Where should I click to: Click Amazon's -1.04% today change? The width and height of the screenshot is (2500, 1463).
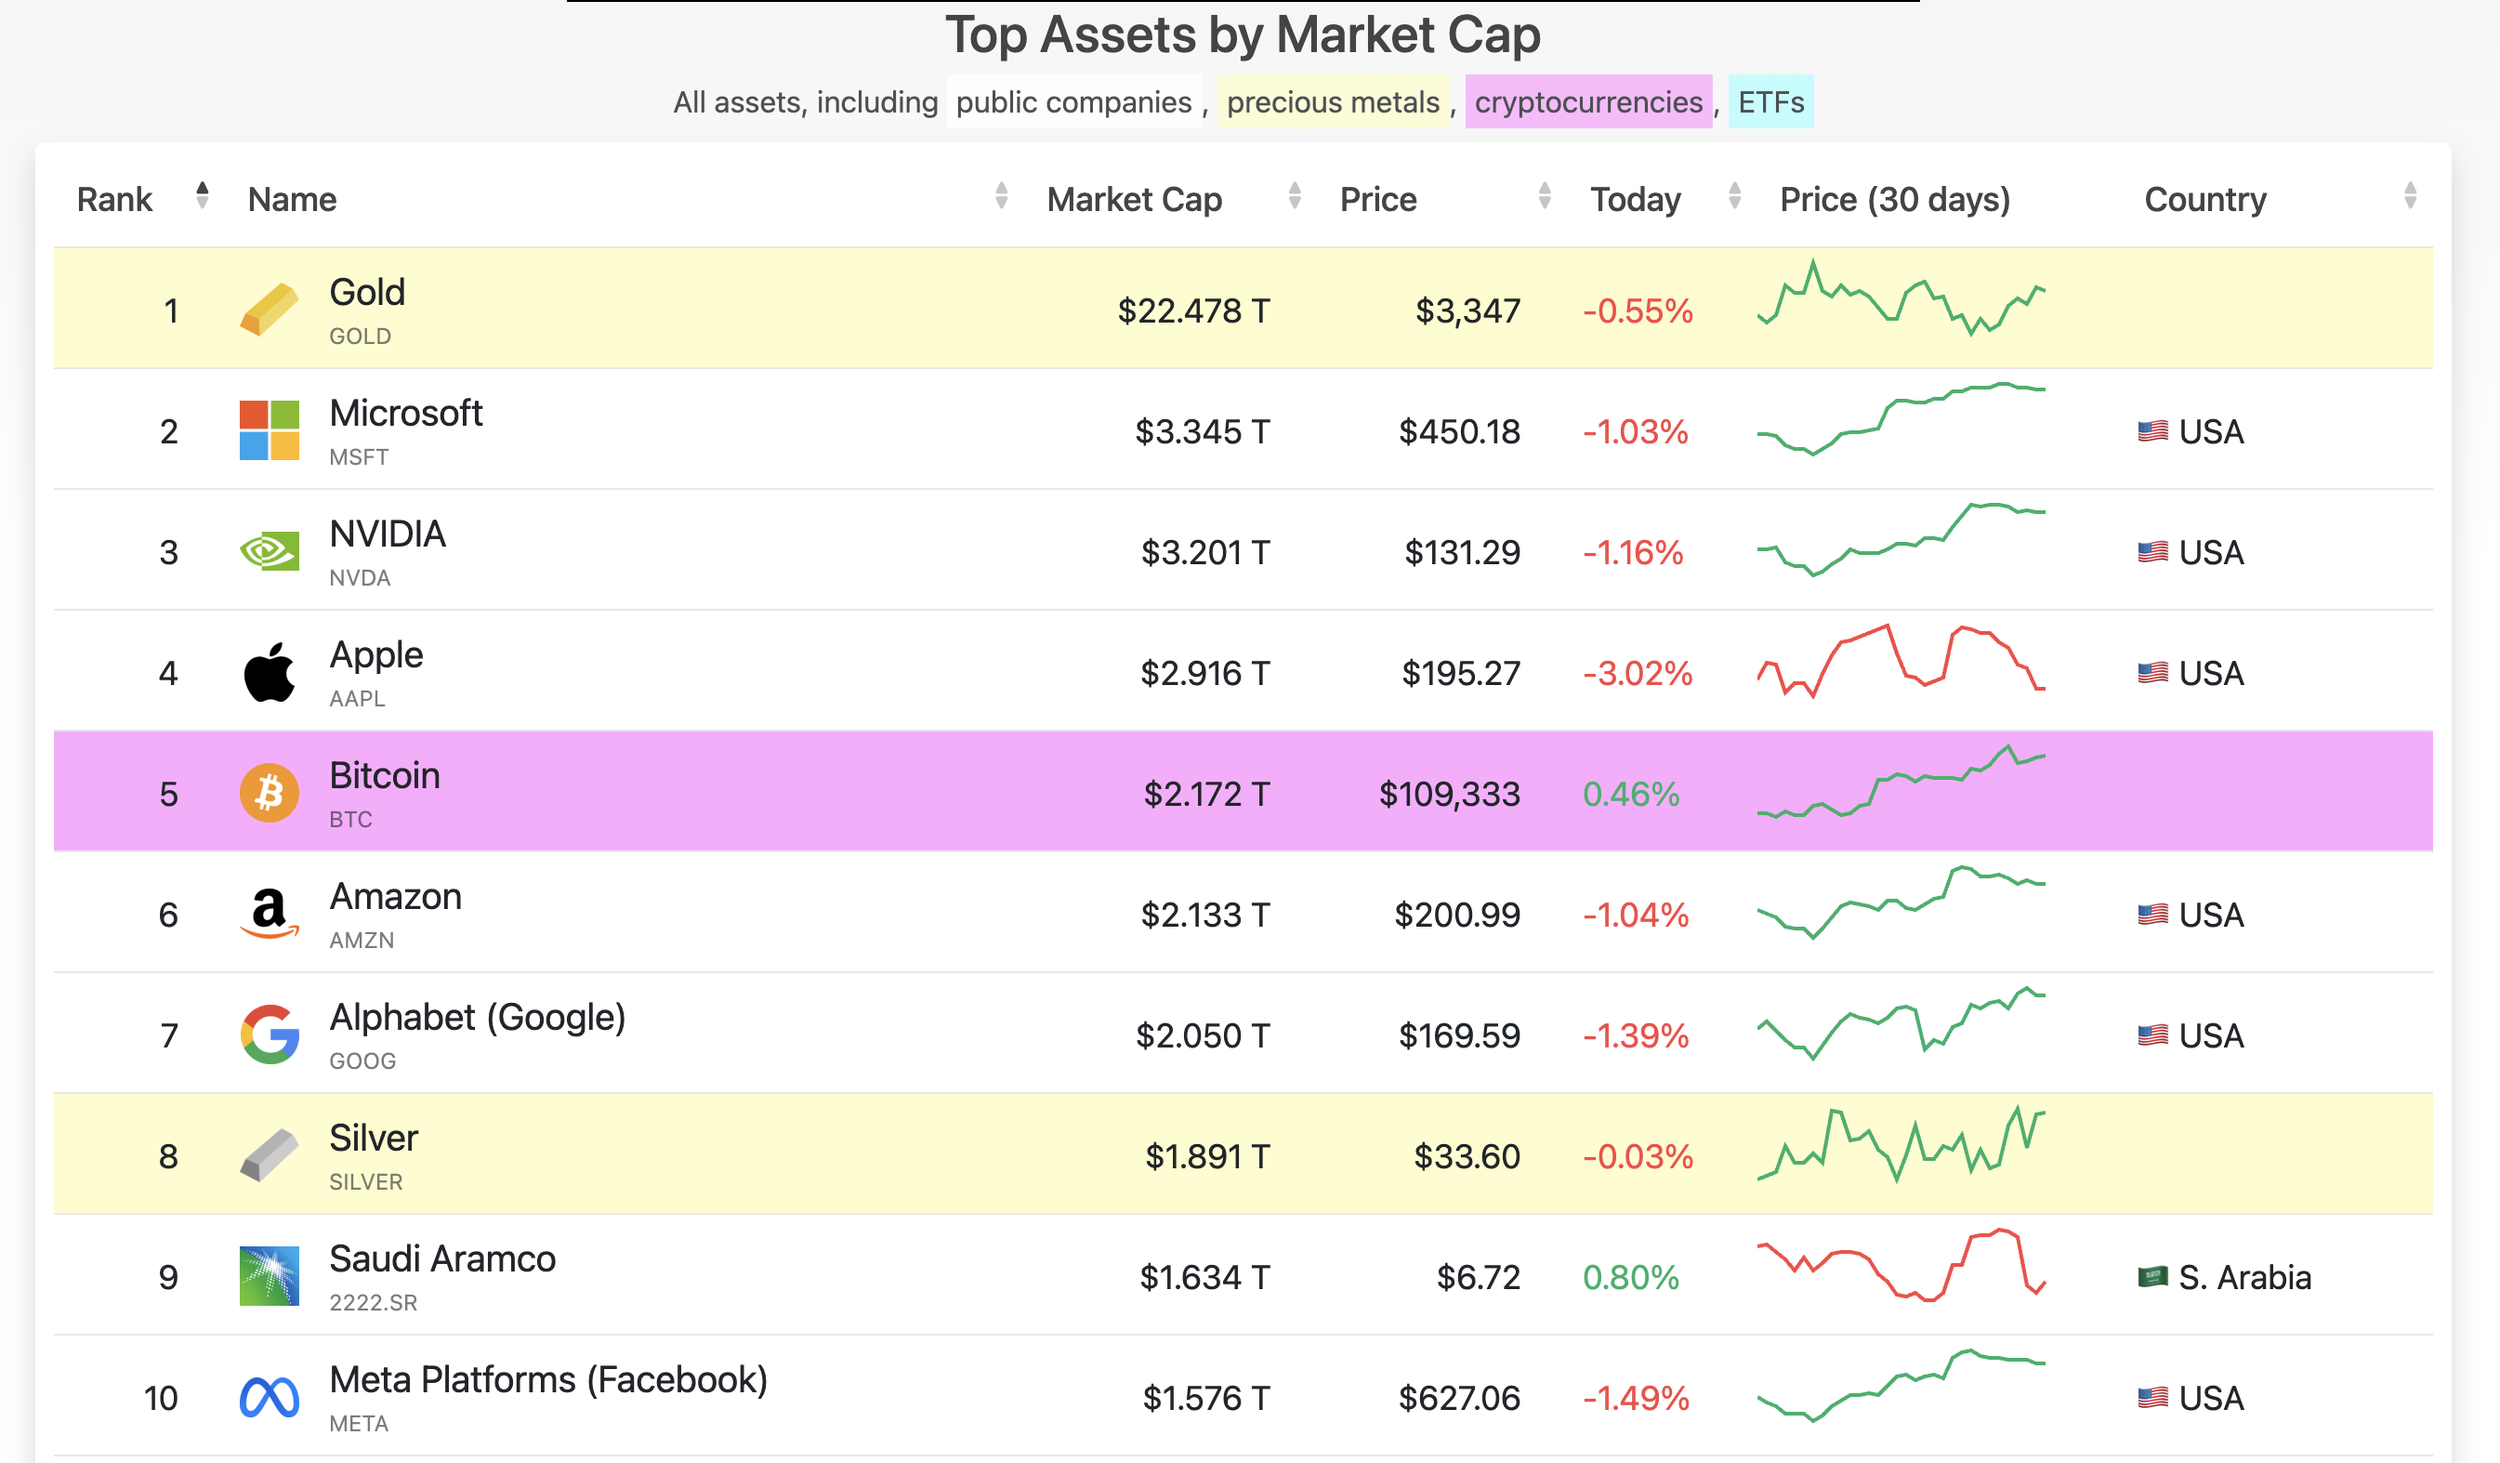coord(1635,914)
